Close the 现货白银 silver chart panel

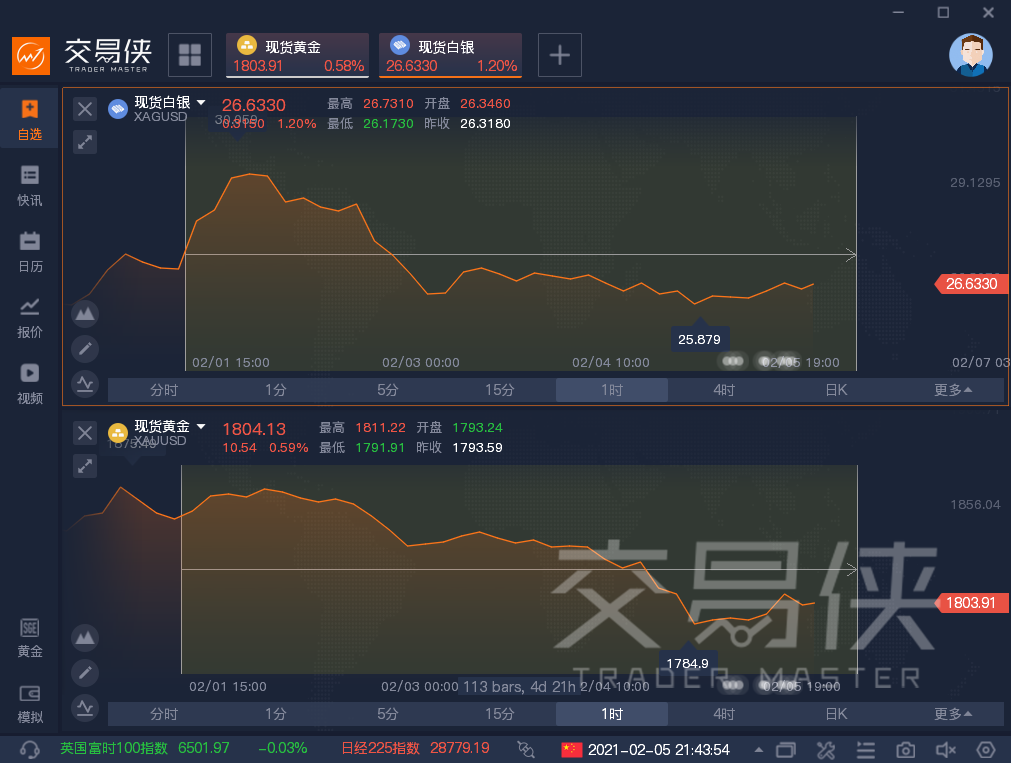coord(84,109)
